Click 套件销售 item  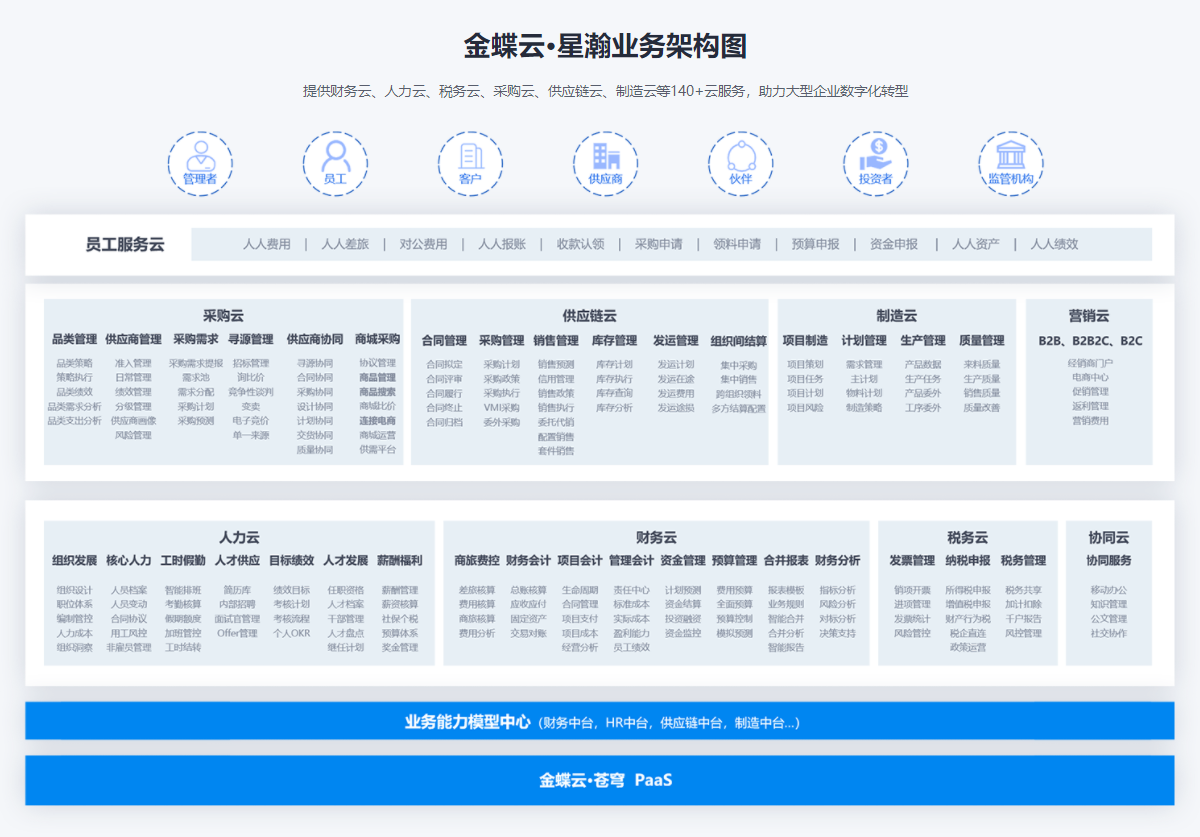(x=556, y=451)
